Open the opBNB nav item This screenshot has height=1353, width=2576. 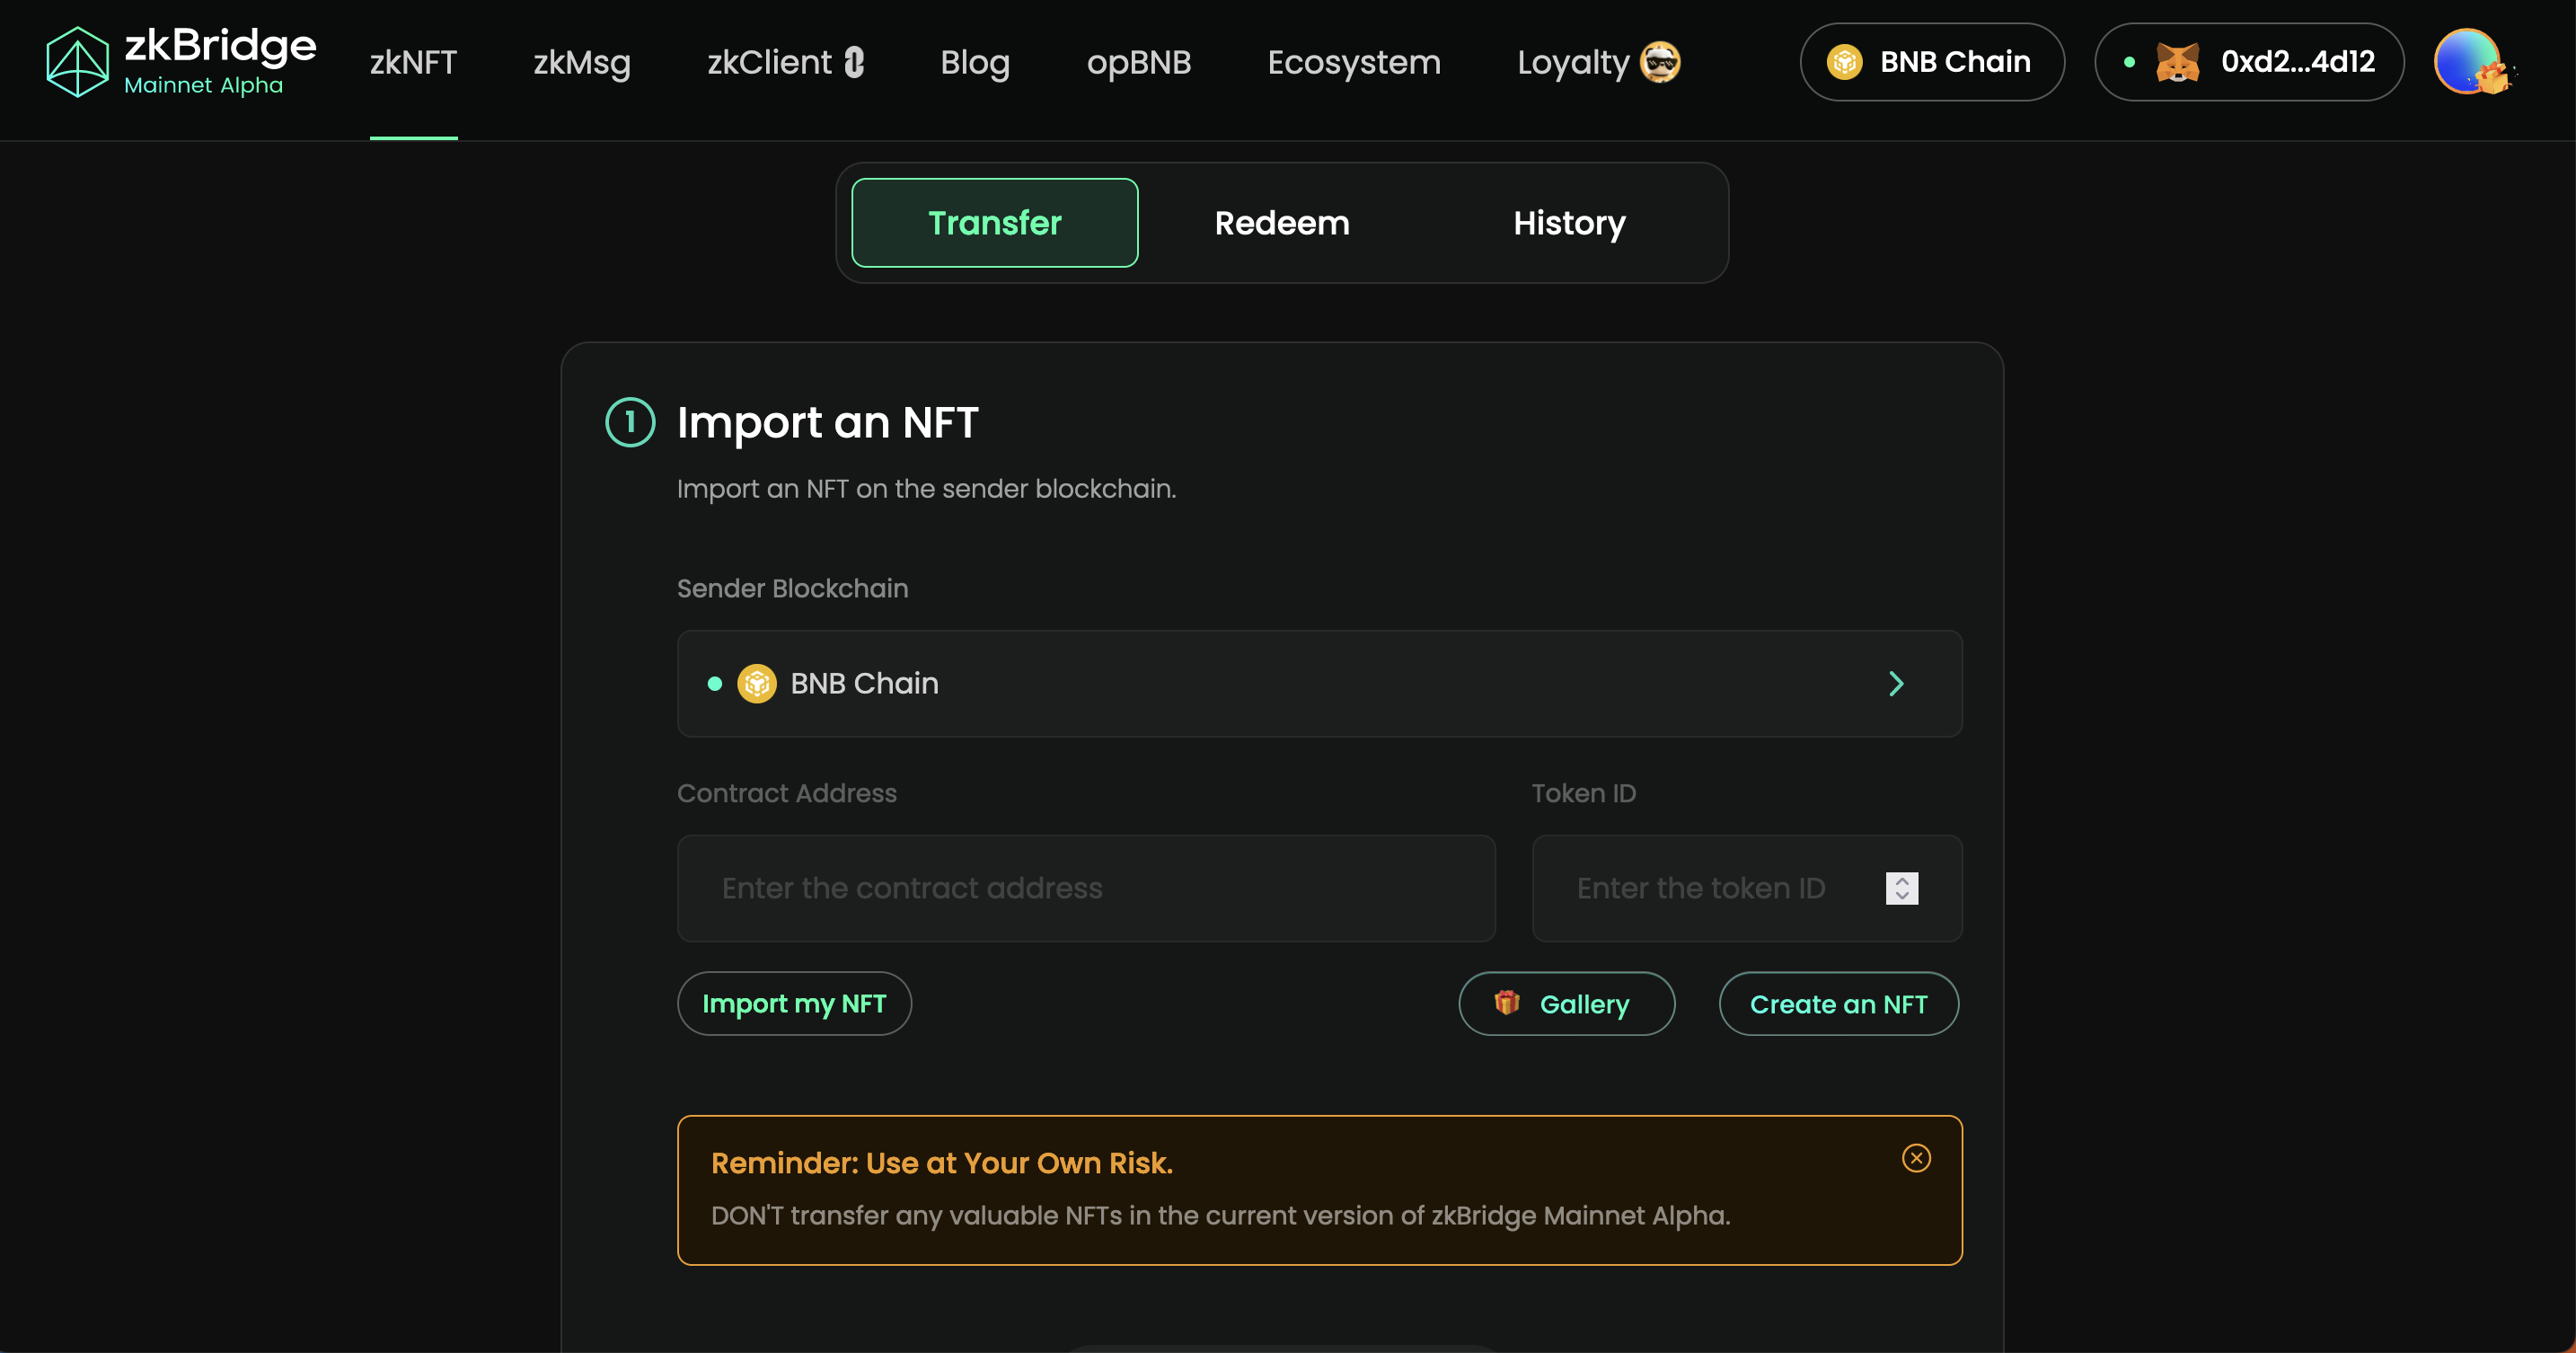pos(1139,63)
